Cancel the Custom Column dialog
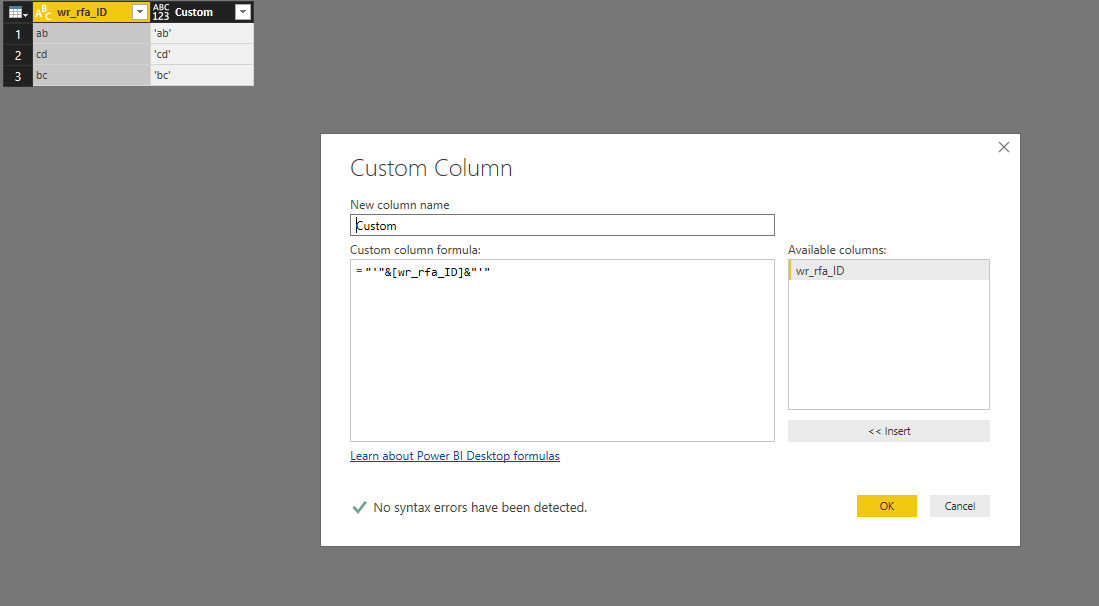The height and width of the screenshot is (606, 1099). coord(960,506)
